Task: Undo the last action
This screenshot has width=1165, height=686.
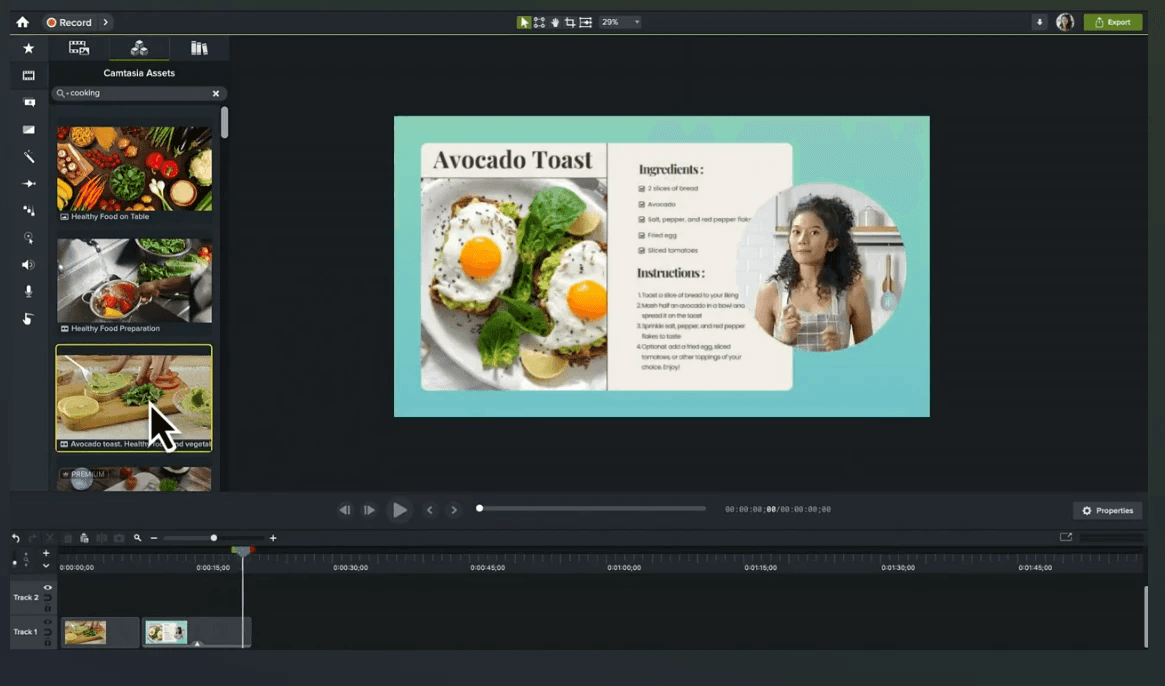Action: (x=16, y=538)
